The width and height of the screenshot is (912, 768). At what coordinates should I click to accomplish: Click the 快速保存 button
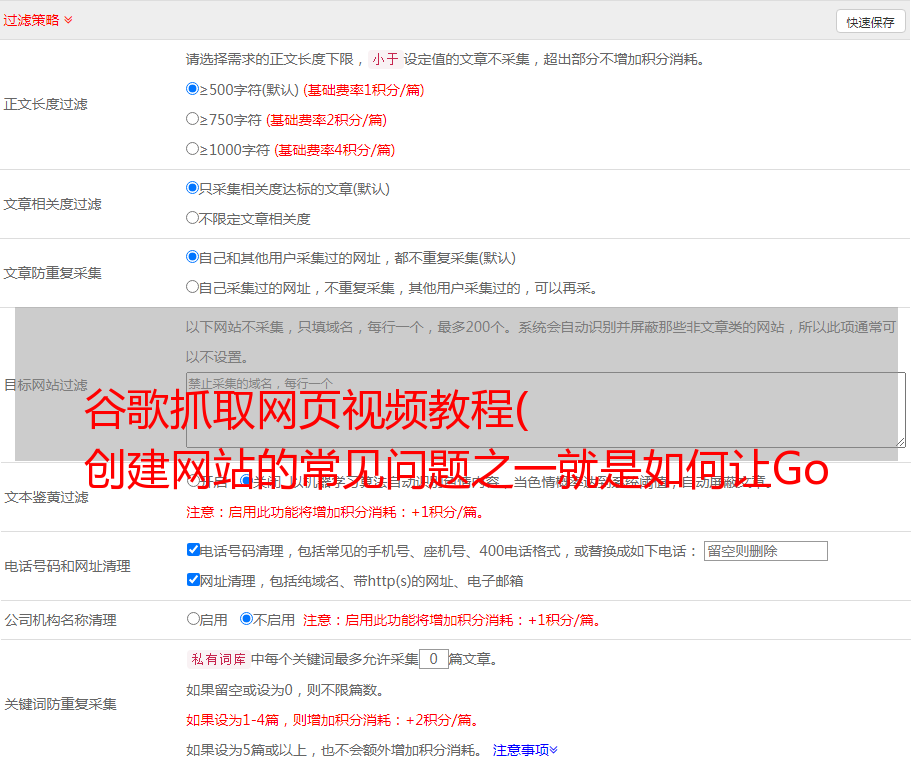[x=869, y=22]
